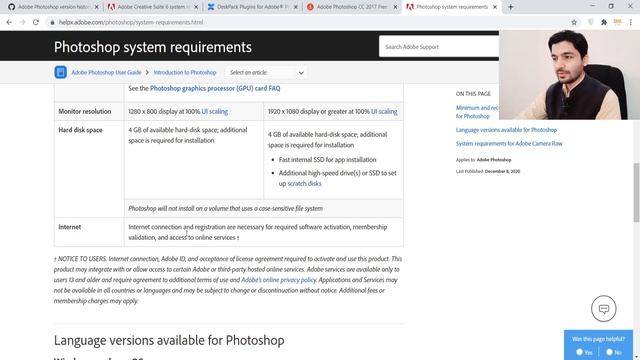This screenshot has width=640, height=360.
Task: Open the chat bubble support icon
Action: coord(604,309)
